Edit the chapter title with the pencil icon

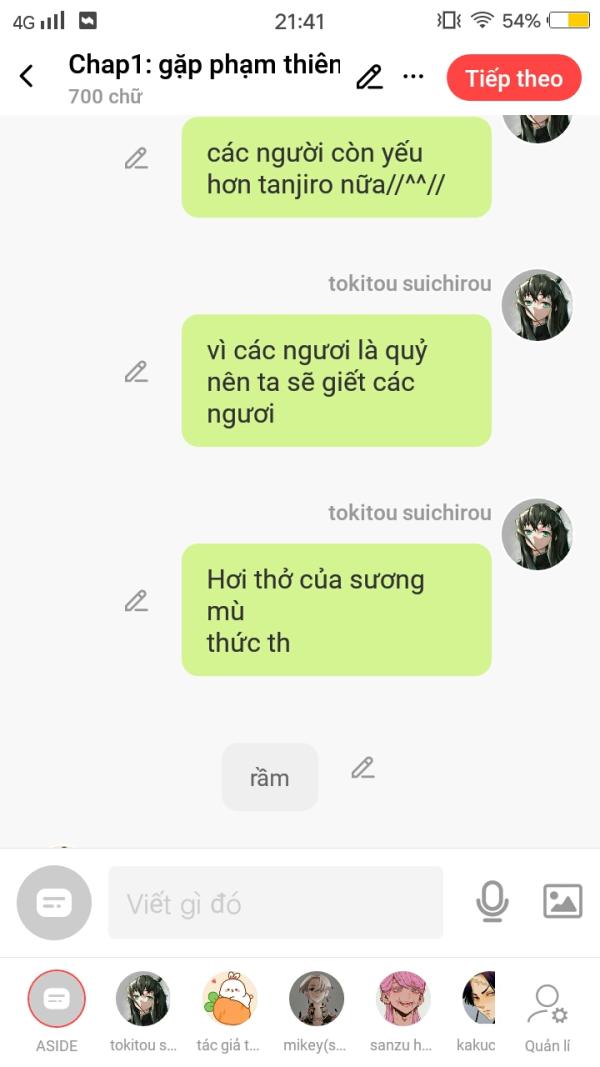(x=369, y=77)
